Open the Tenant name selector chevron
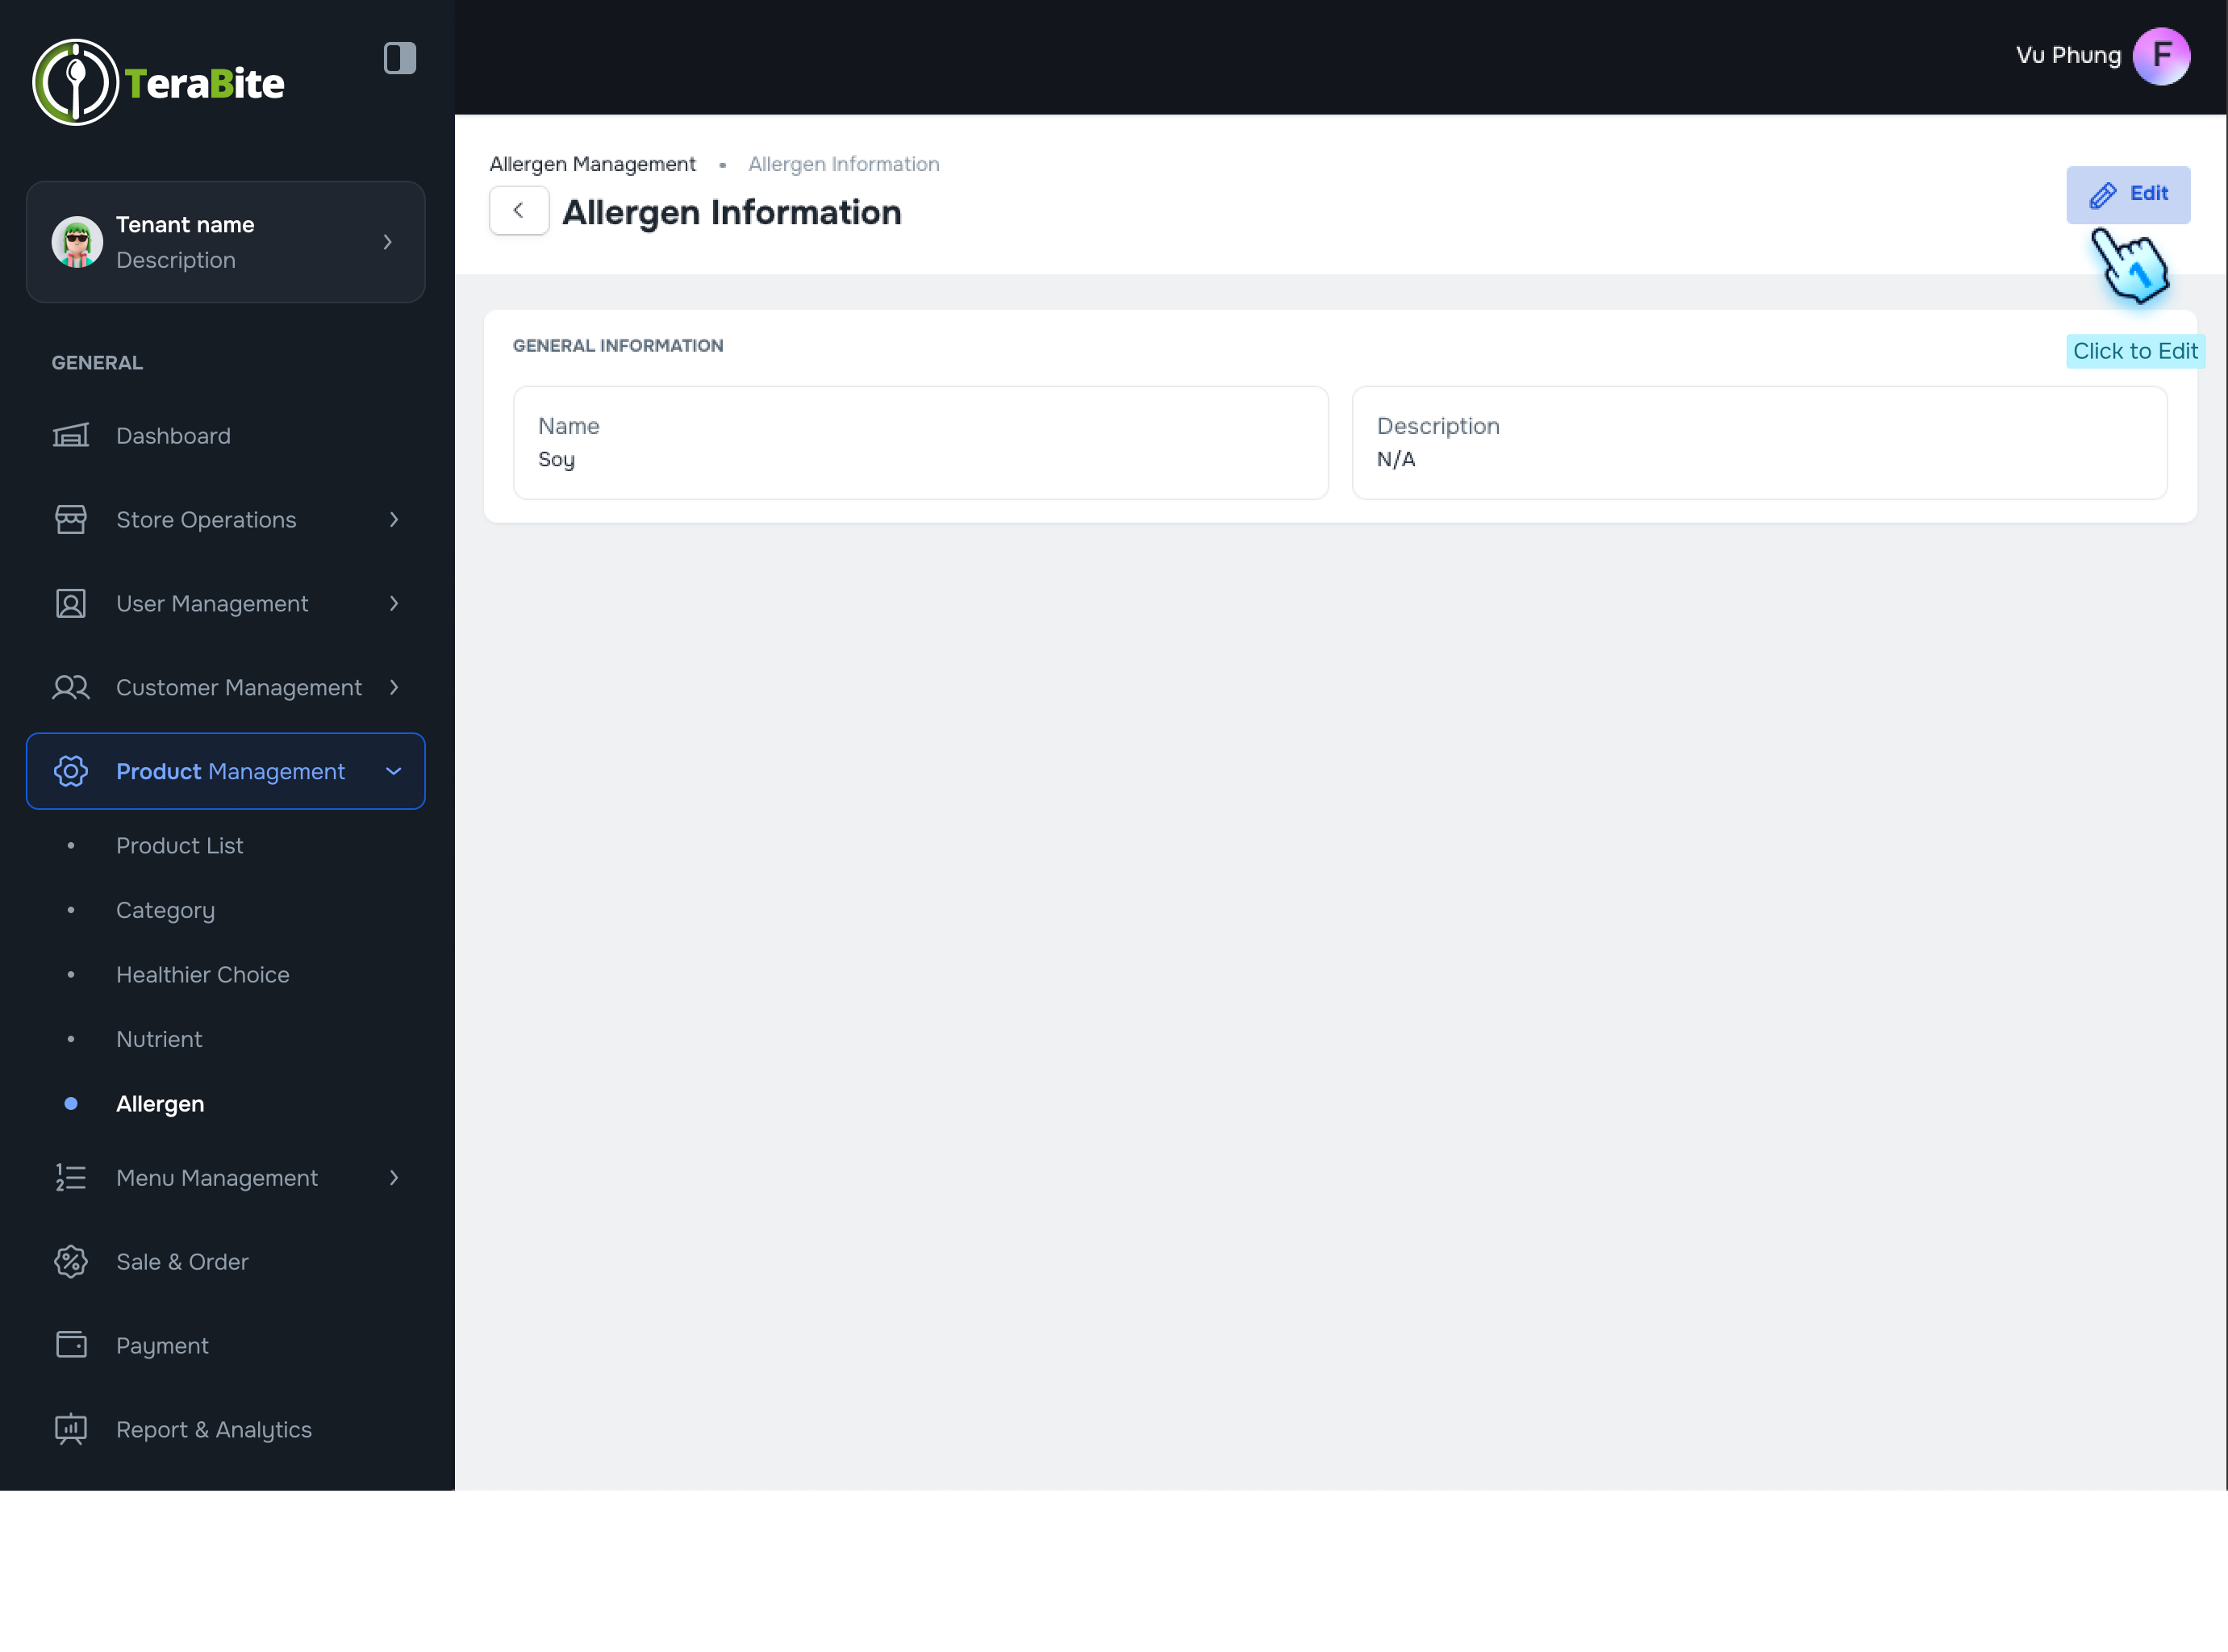Image resolution: width=2228 pixels, height=1652 pixels. pyautogui.click(x=387, y=242)
